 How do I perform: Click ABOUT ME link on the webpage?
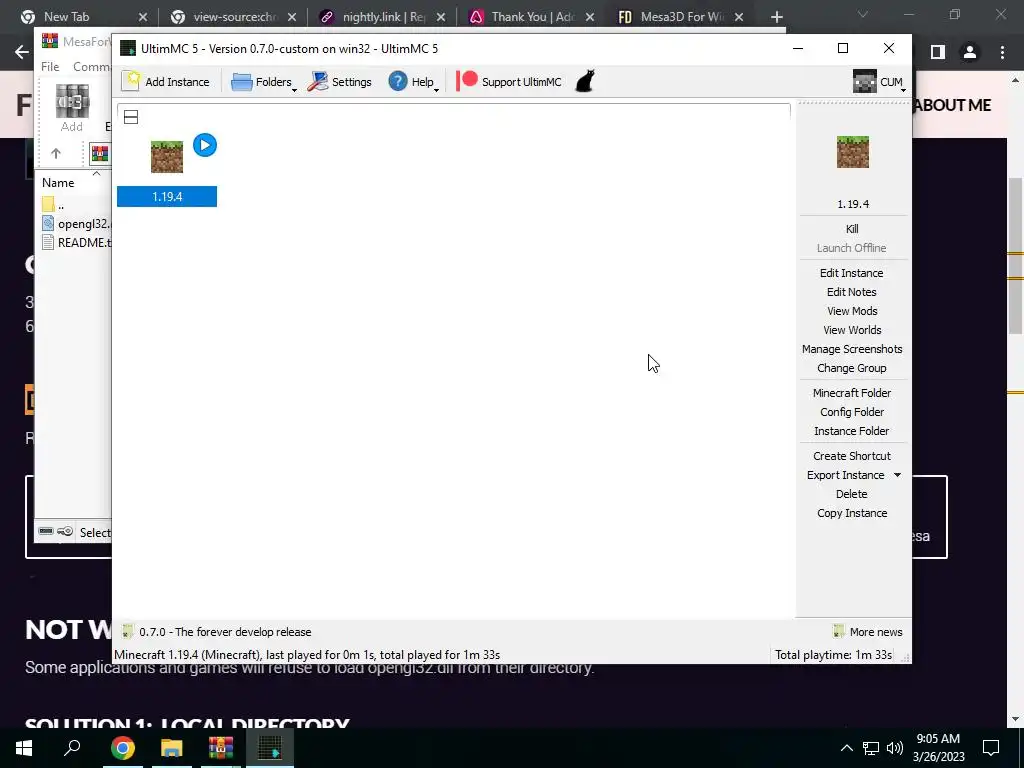click(x=952, y=105)
